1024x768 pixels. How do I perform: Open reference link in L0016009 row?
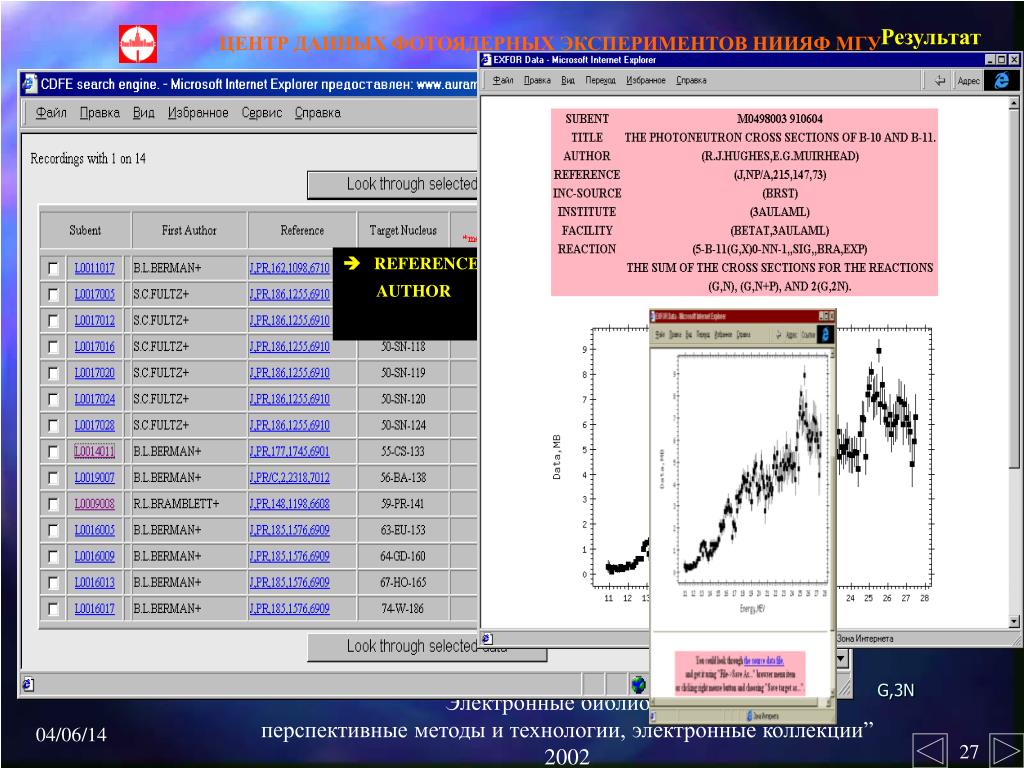click(289, 556)
